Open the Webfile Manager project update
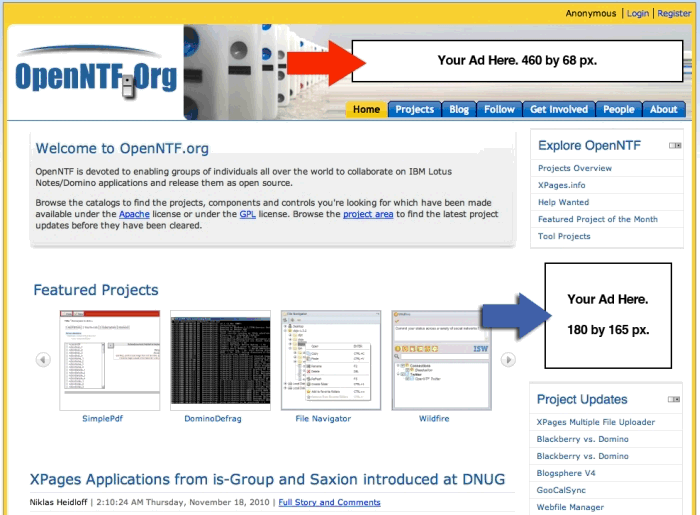The height and width of the screenshot is (515, 700). (570, 507)
